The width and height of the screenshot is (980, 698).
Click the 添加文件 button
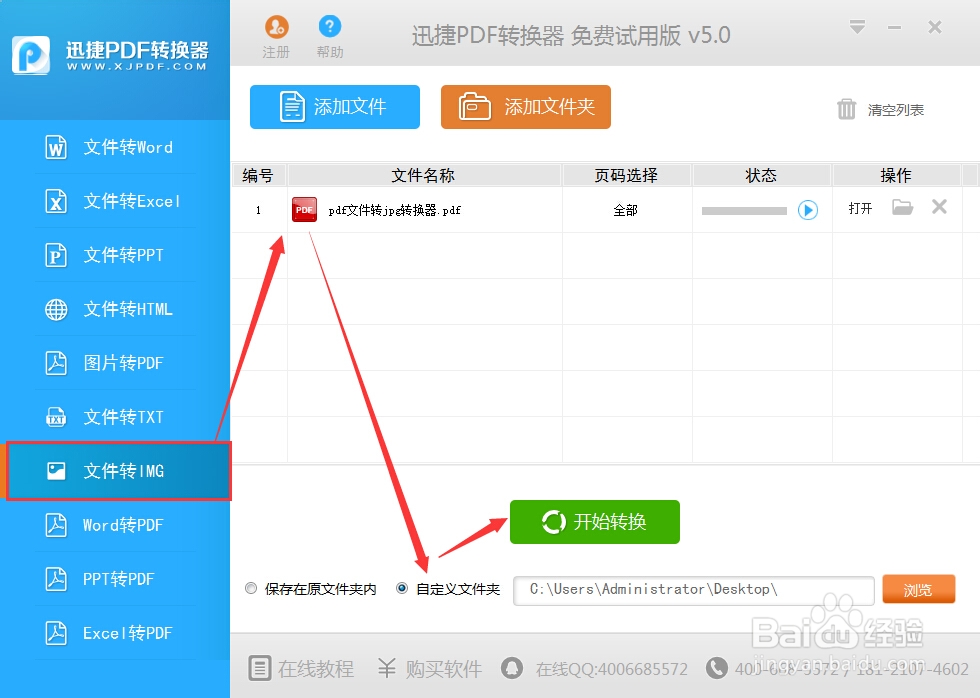coord(334,107)
